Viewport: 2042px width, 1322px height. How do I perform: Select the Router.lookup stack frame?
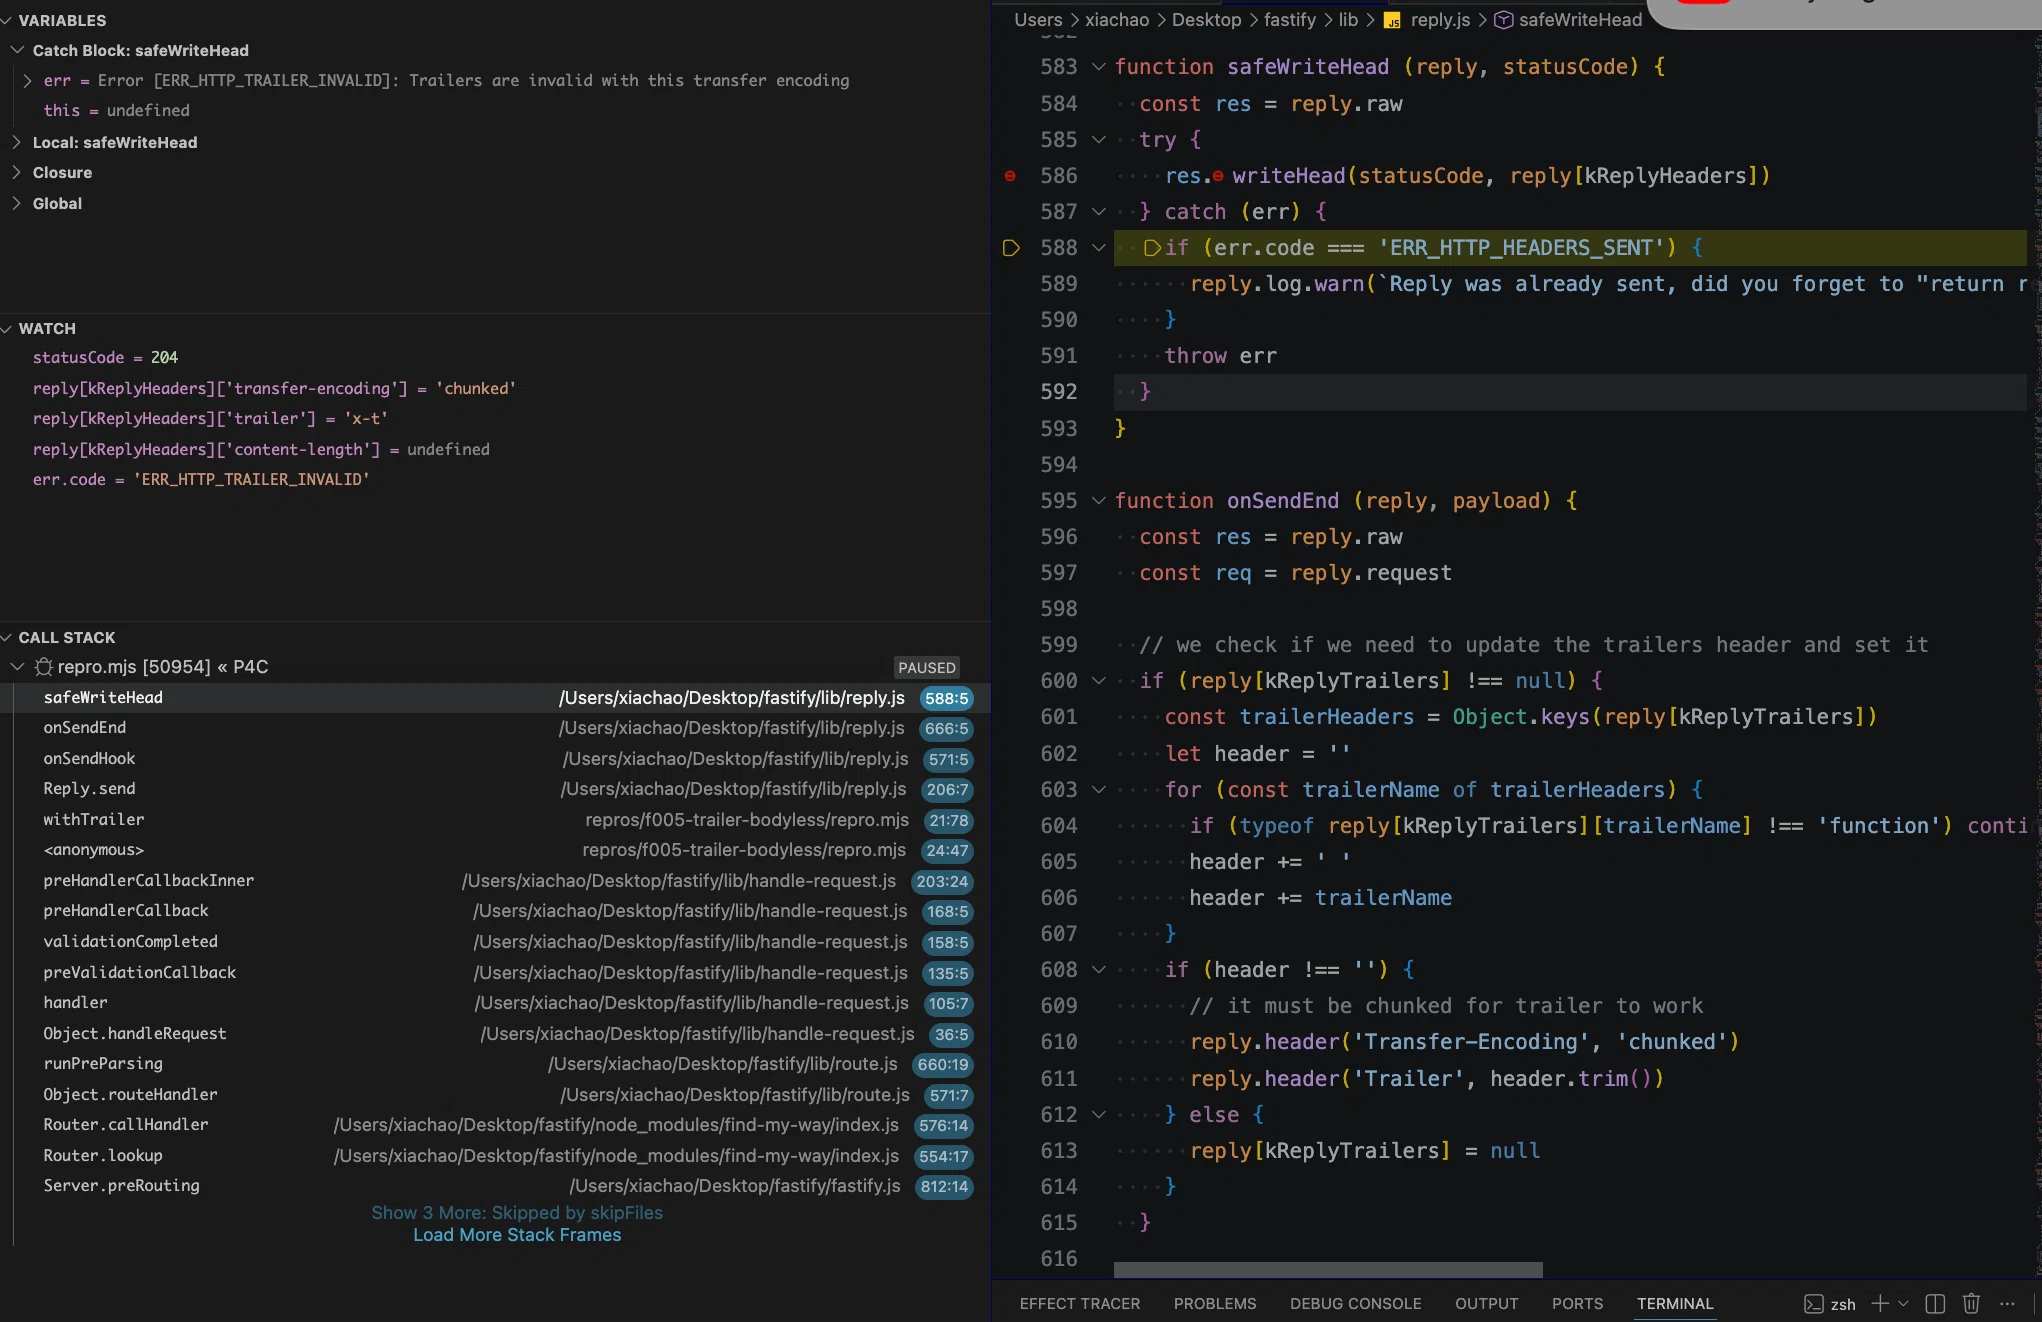[x=495, y=1156]
